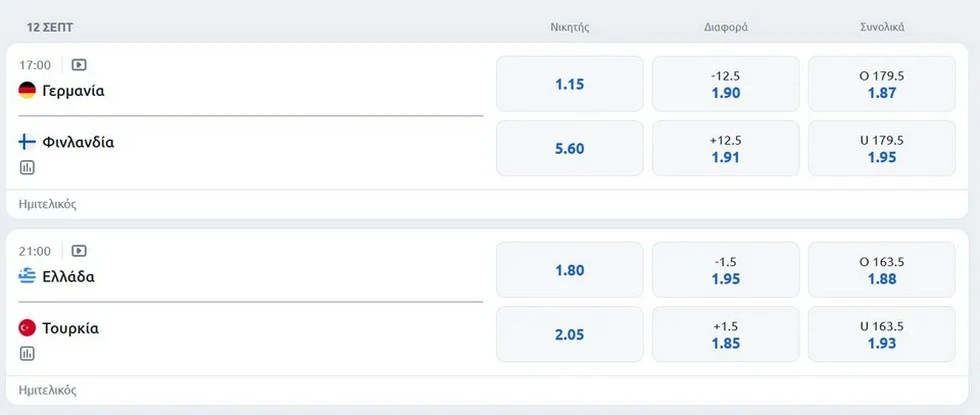
Task: Open the Γερμανία team name link
Action: tap(73, 90)
